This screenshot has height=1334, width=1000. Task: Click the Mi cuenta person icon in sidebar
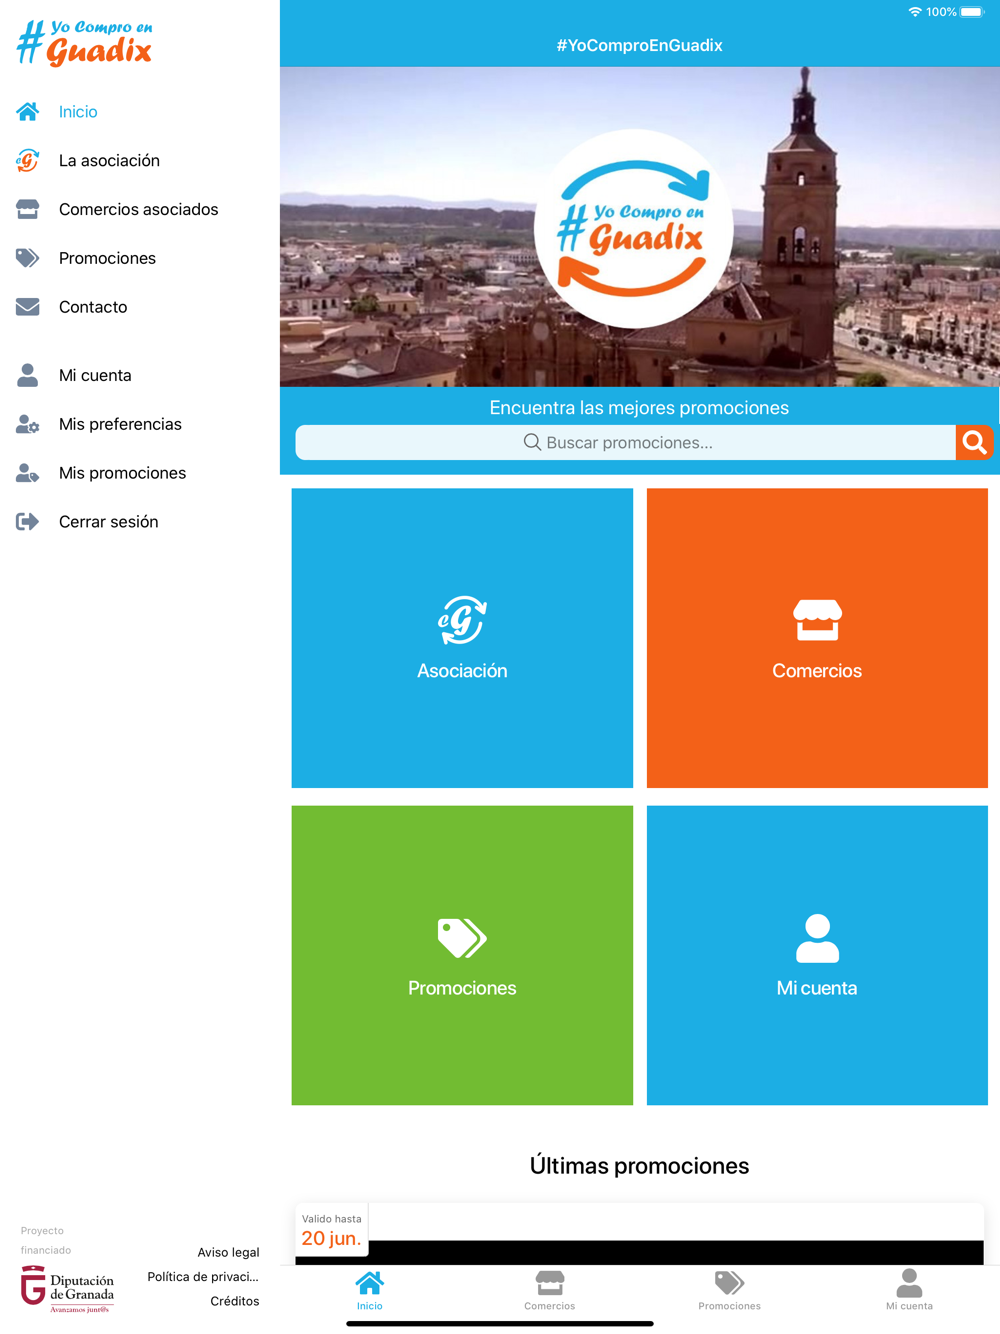pos(27,375)
